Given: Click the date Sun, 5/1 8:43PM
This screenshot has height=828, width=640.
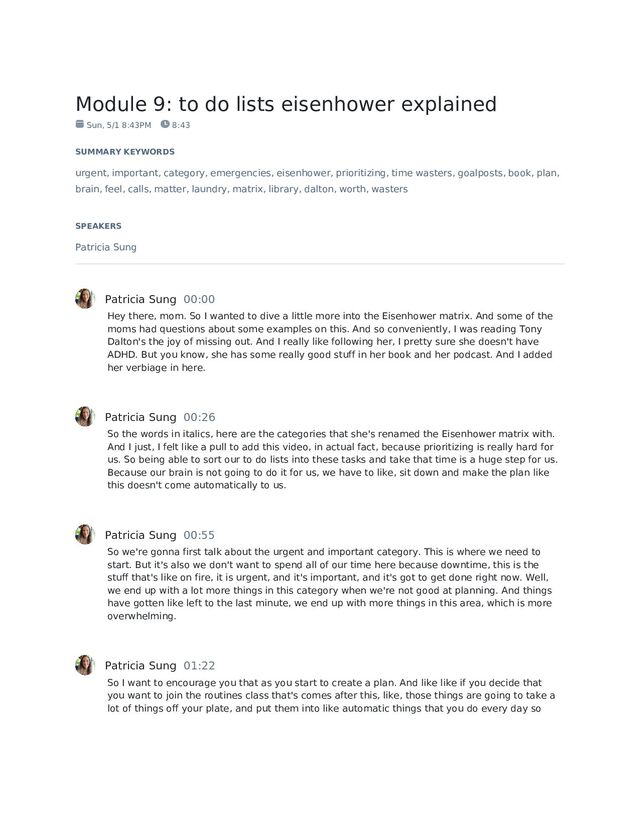Looking at the screenshot, I should pos(119,125).
